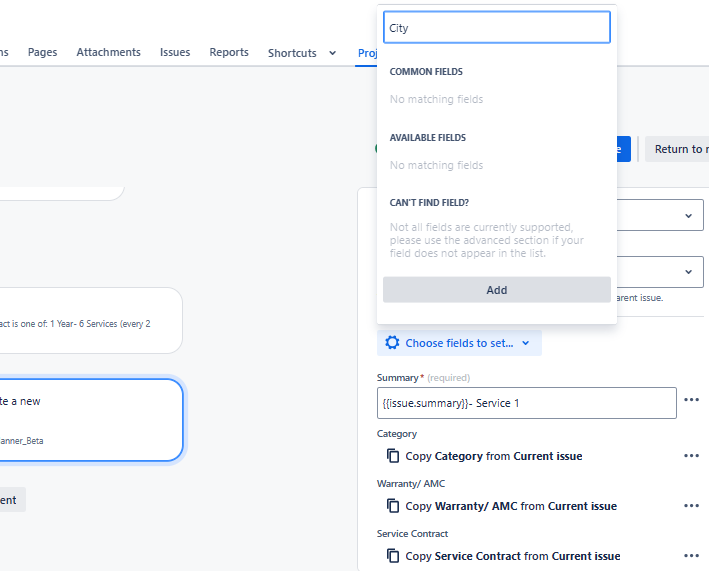
Task: Click the Summary text field
Action: pos(526,403)
